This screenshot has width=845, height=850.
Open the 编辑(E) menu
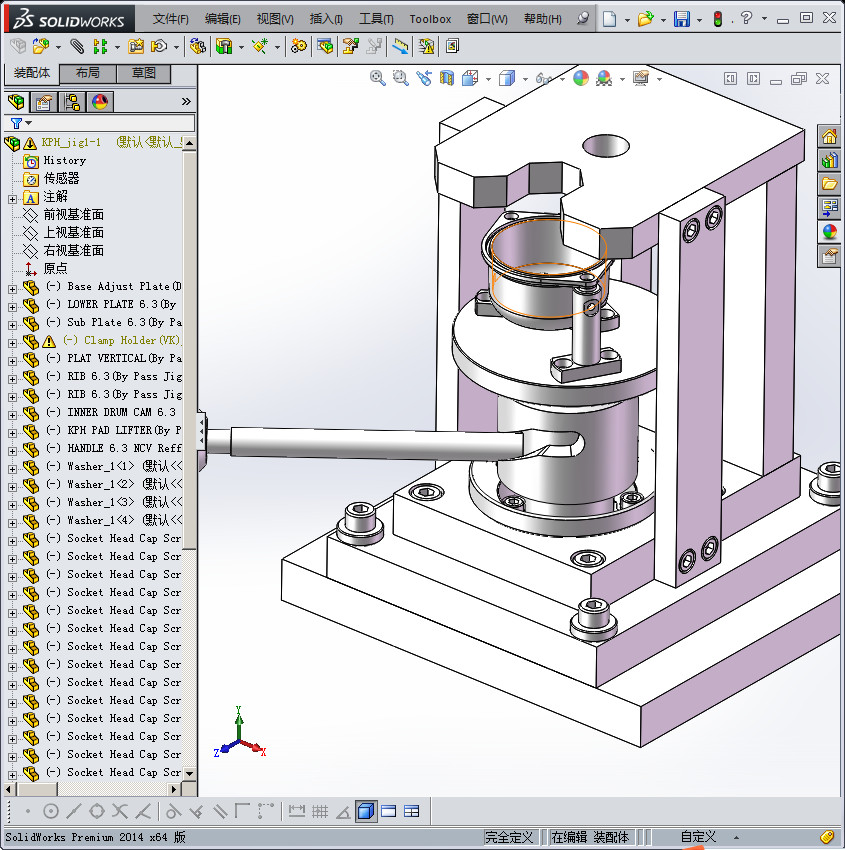(222, 19)
